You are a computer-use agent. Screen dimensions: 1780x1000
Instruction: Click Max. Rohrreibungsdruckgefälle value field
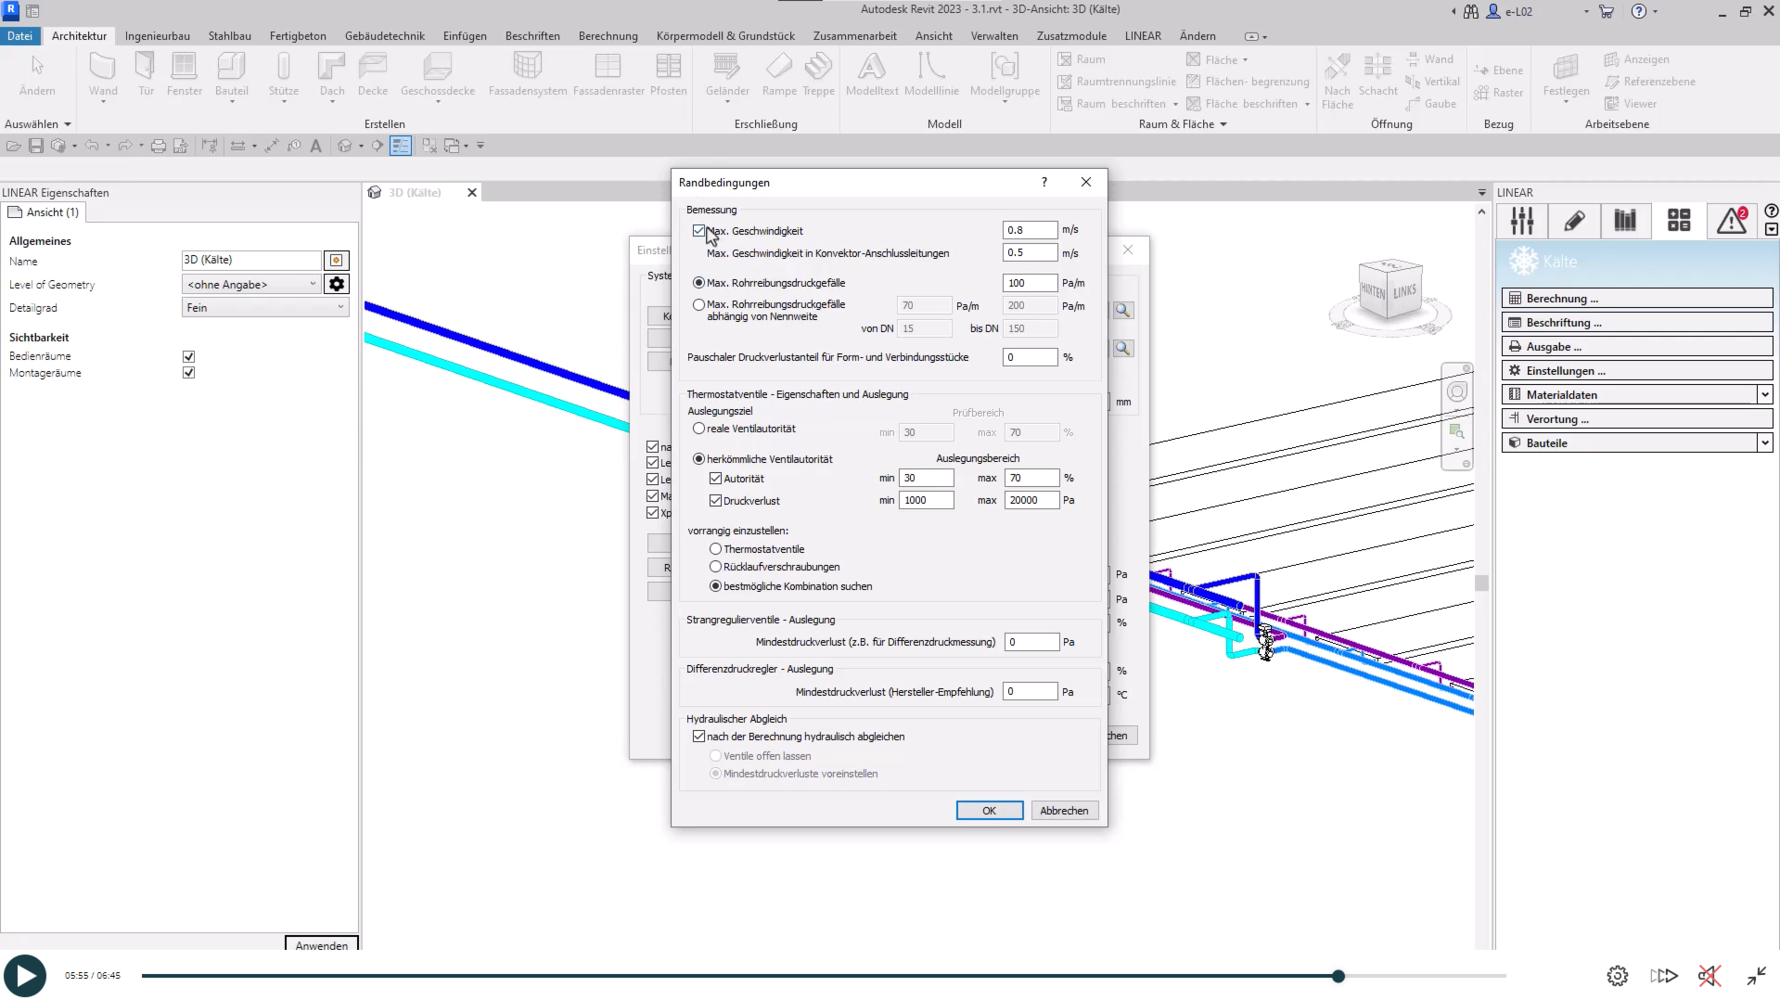1029,283
